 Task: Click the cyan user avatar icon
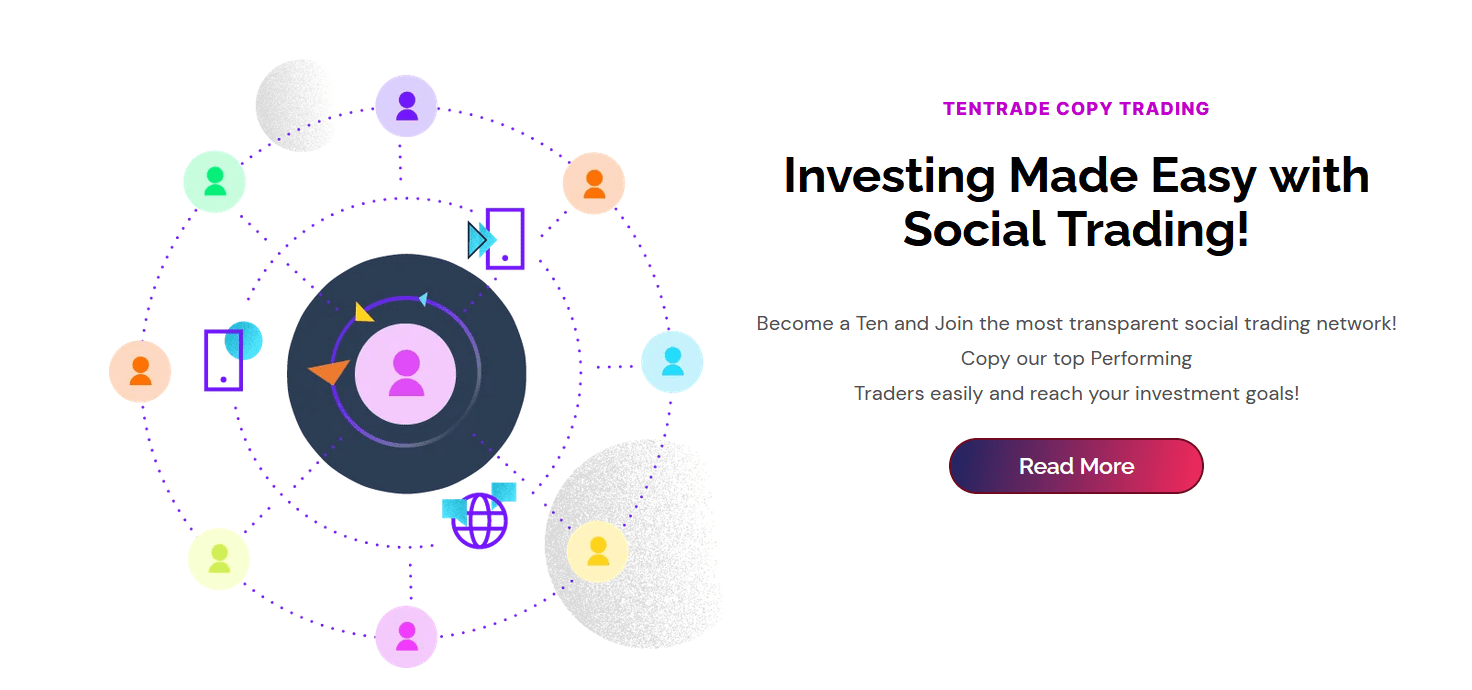(672, 361)
